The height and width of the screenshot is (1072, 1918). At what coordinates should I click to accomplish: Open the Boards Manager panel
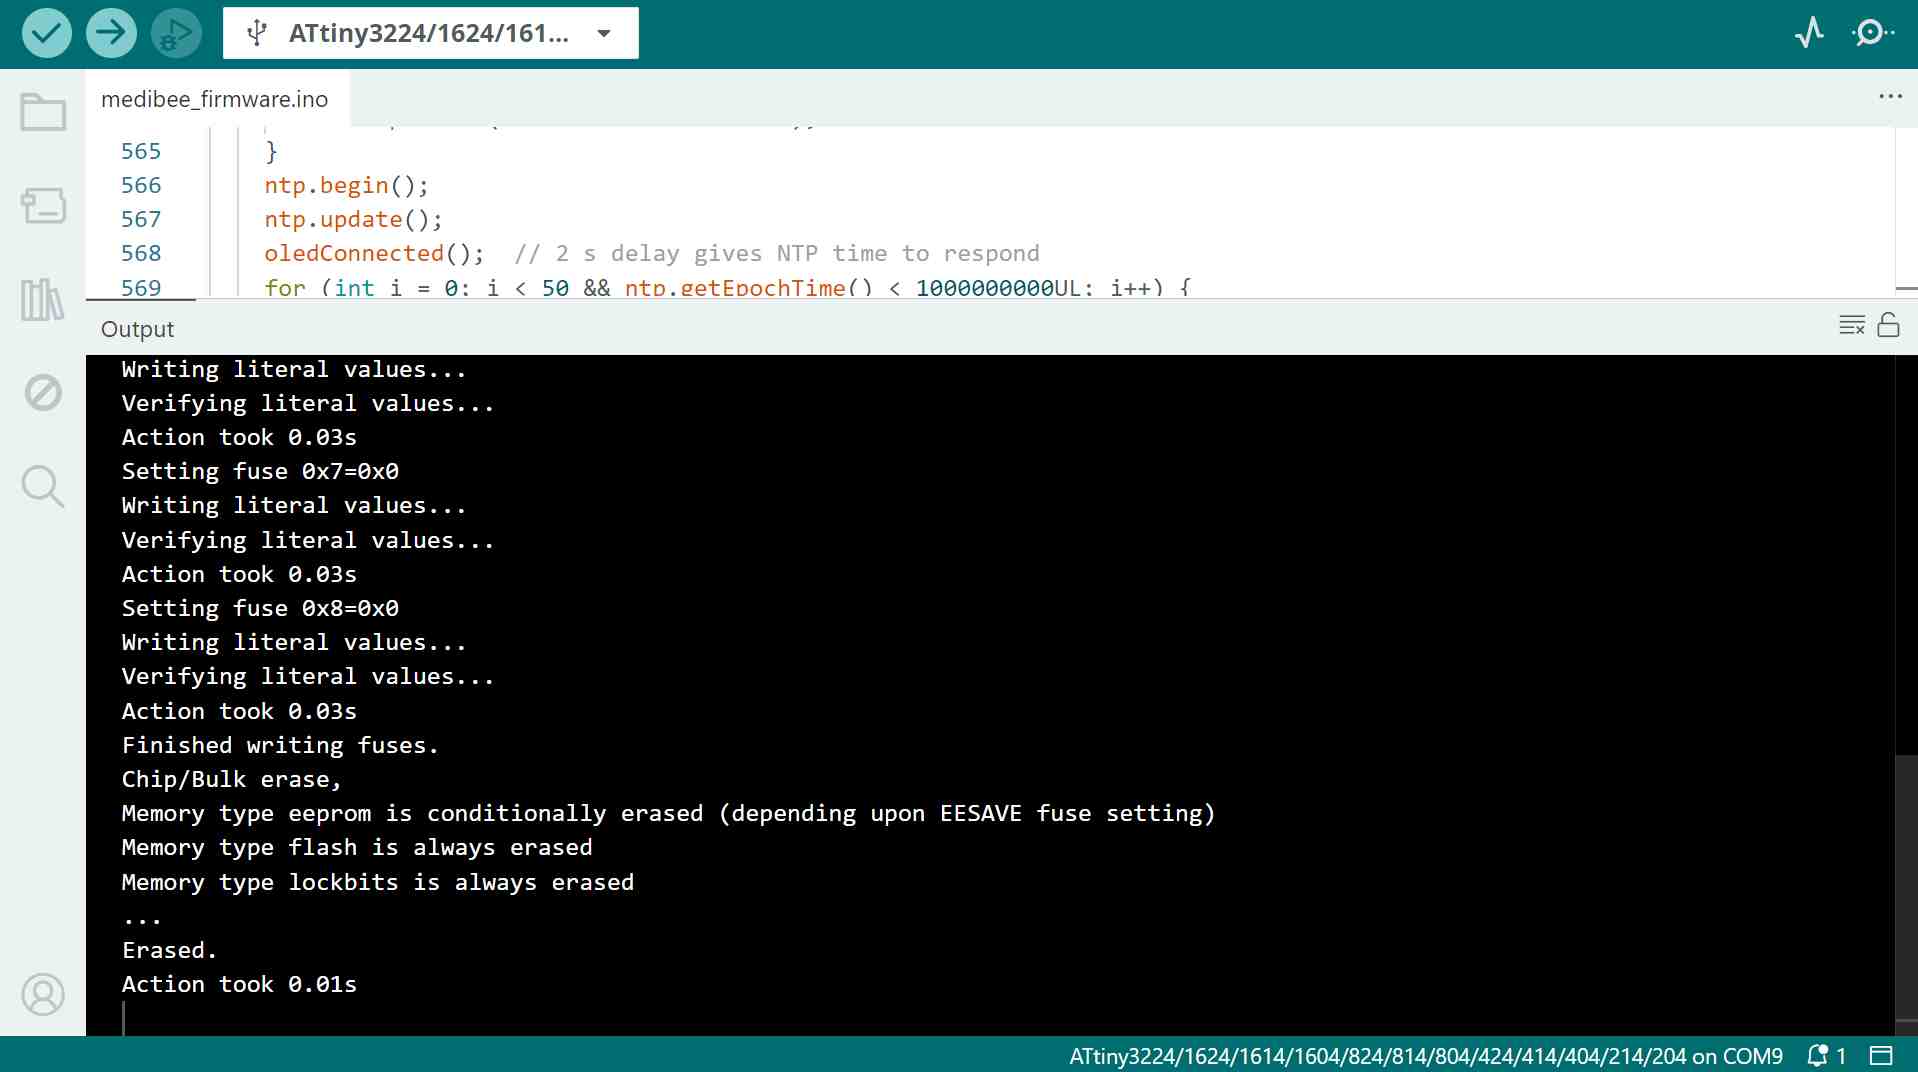(x=43, y=205)
